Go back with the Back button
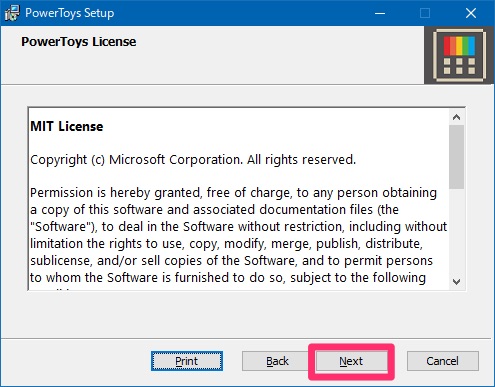Image resolution: width=495 pixels, height=387 pixels. point(277,361)
